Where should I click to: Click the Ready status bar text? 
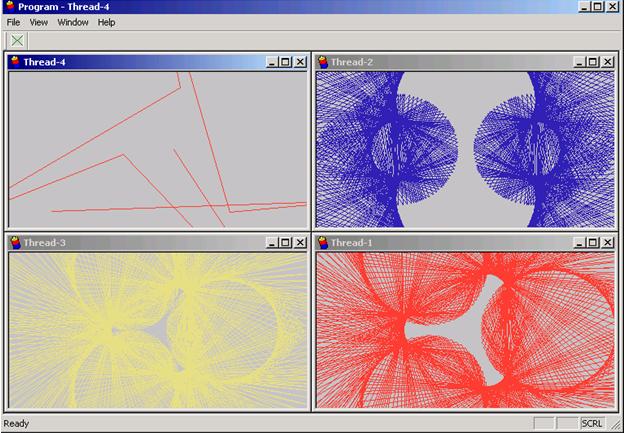click(x=16, y=423)
